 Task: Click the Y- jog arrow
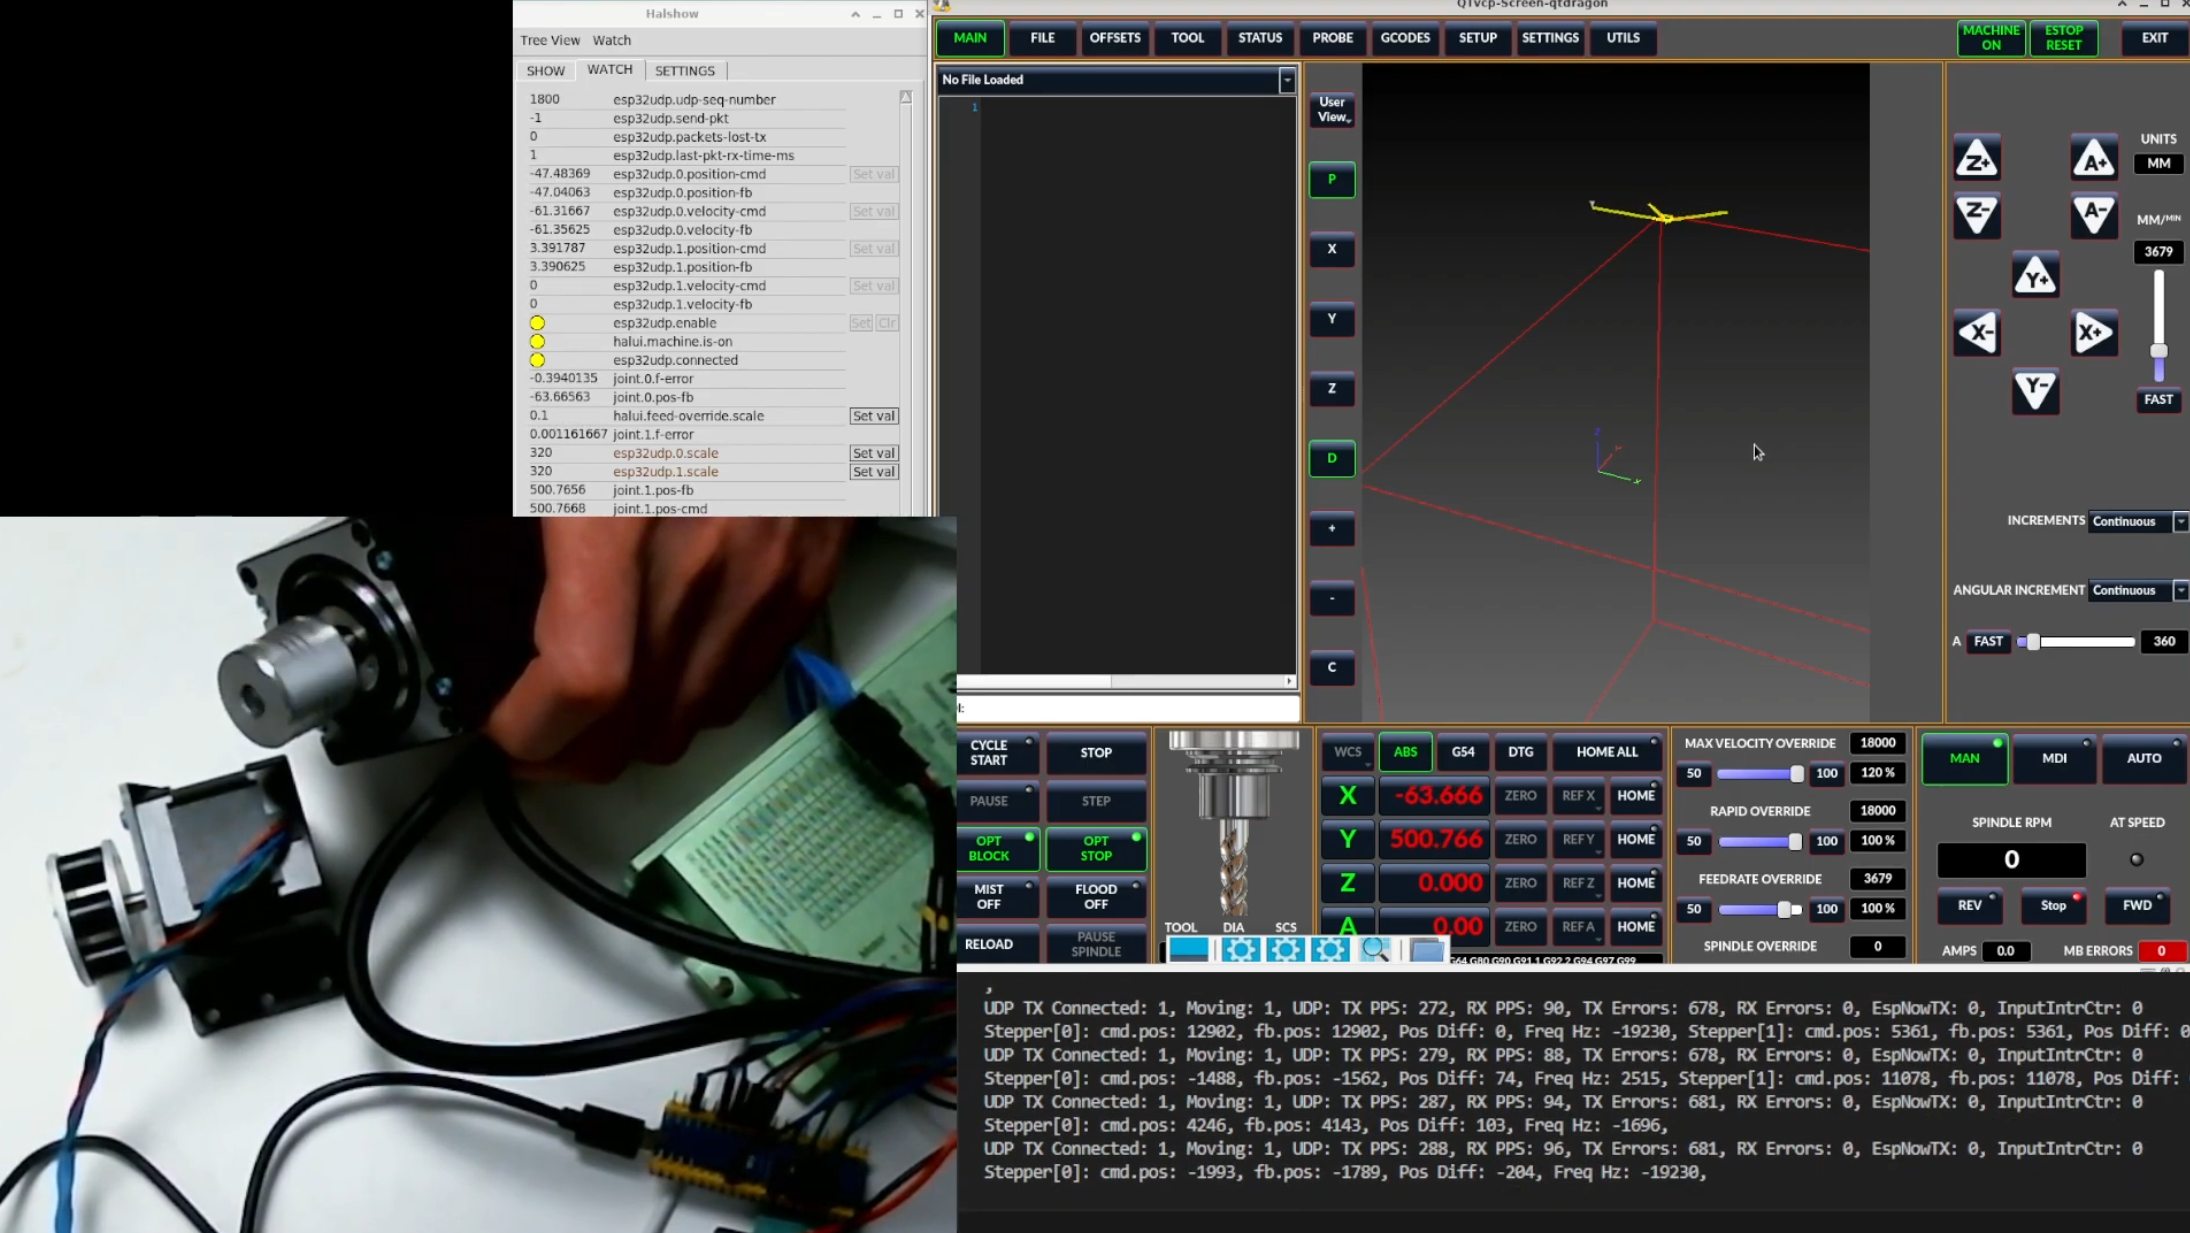point(2035,390)
